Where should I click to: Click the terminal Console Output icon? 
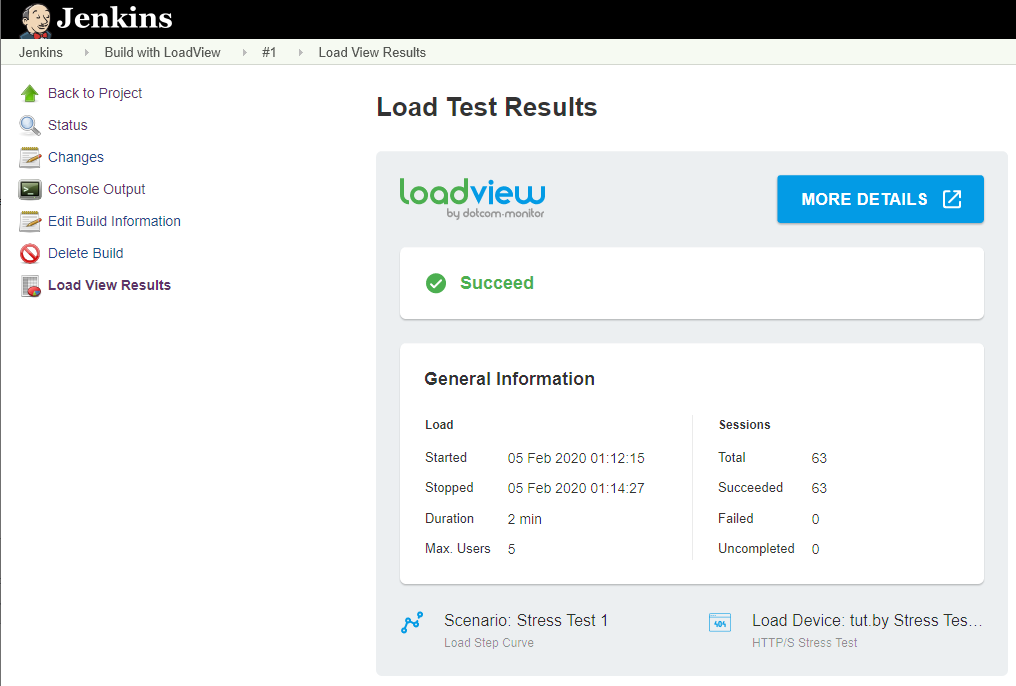pos(30,189)
